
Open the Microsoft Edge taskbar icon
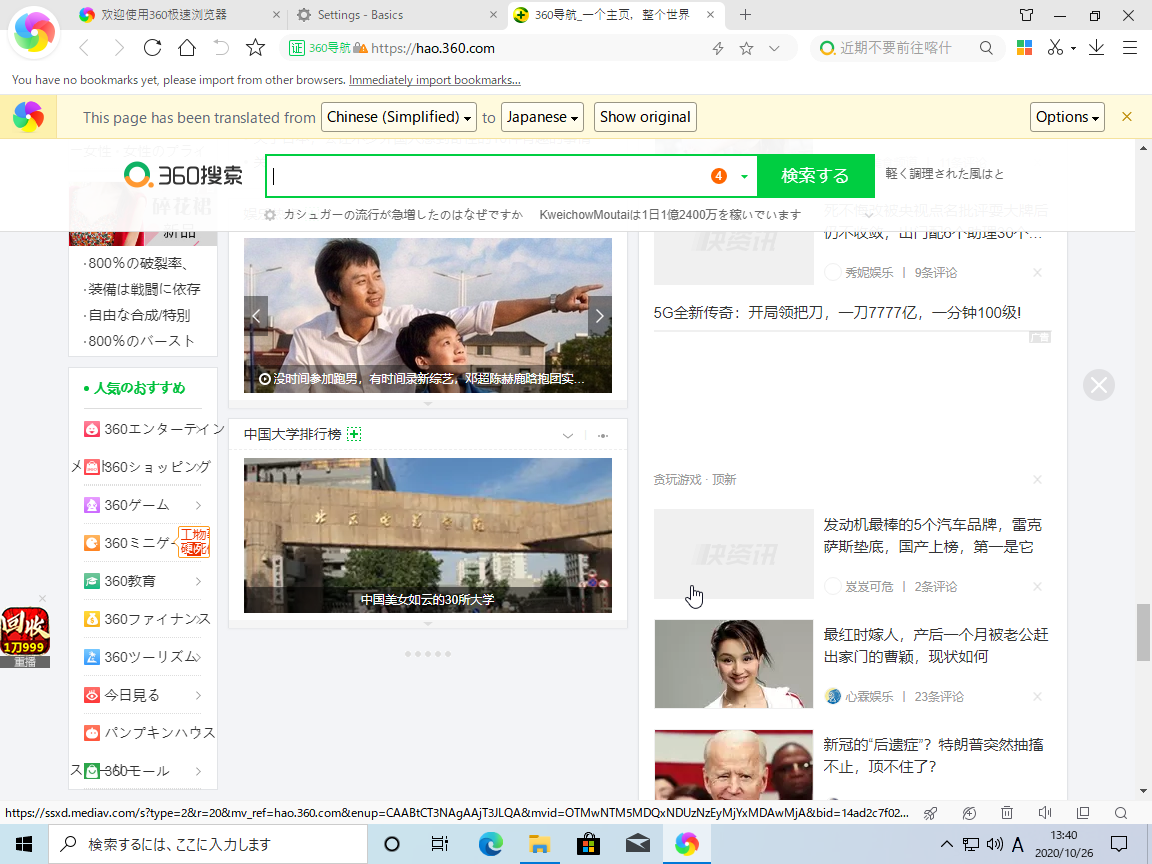point(490,844)
